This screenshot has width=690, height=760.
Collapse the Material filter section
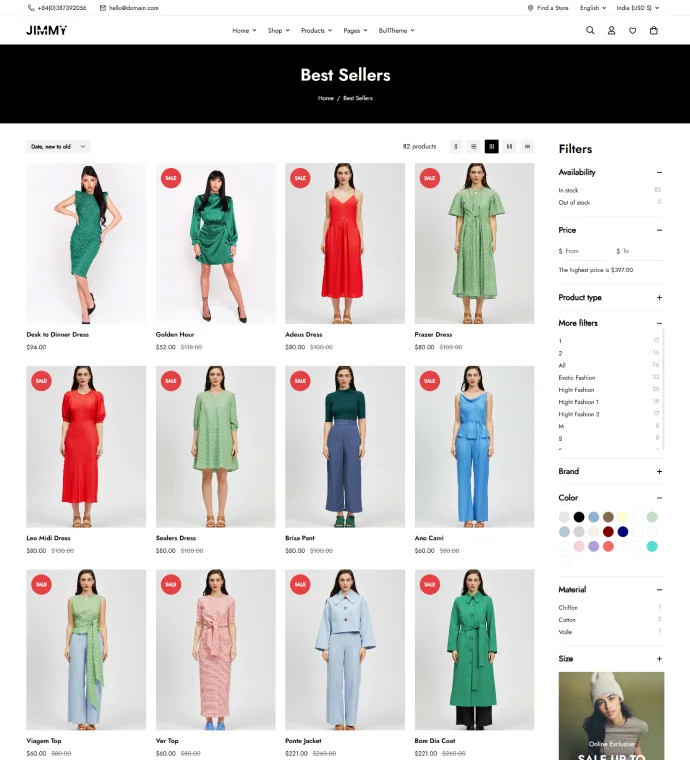[x=659, y=590]
